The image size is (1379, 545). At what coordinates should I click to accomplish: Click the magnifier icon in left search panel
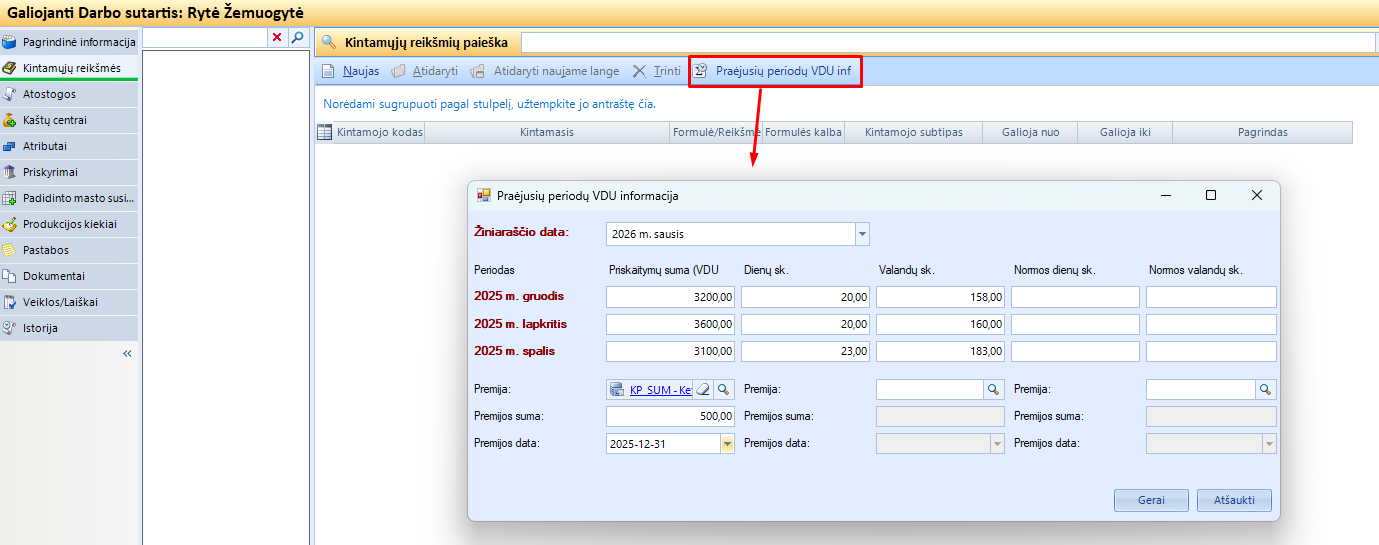(x=297, y=37)
